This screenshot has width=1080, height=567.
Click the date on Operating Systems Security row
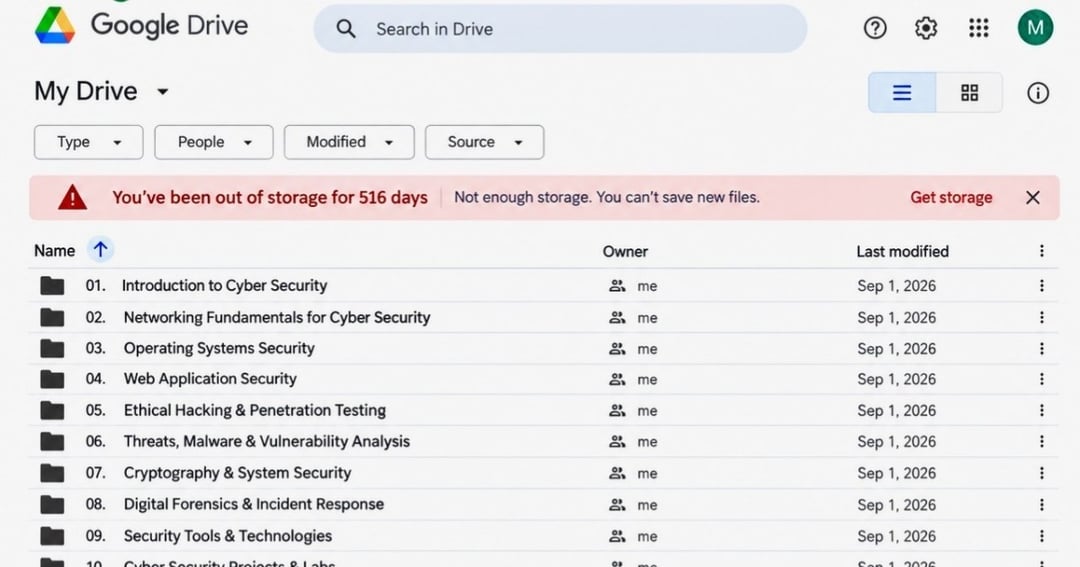(897, 349)
